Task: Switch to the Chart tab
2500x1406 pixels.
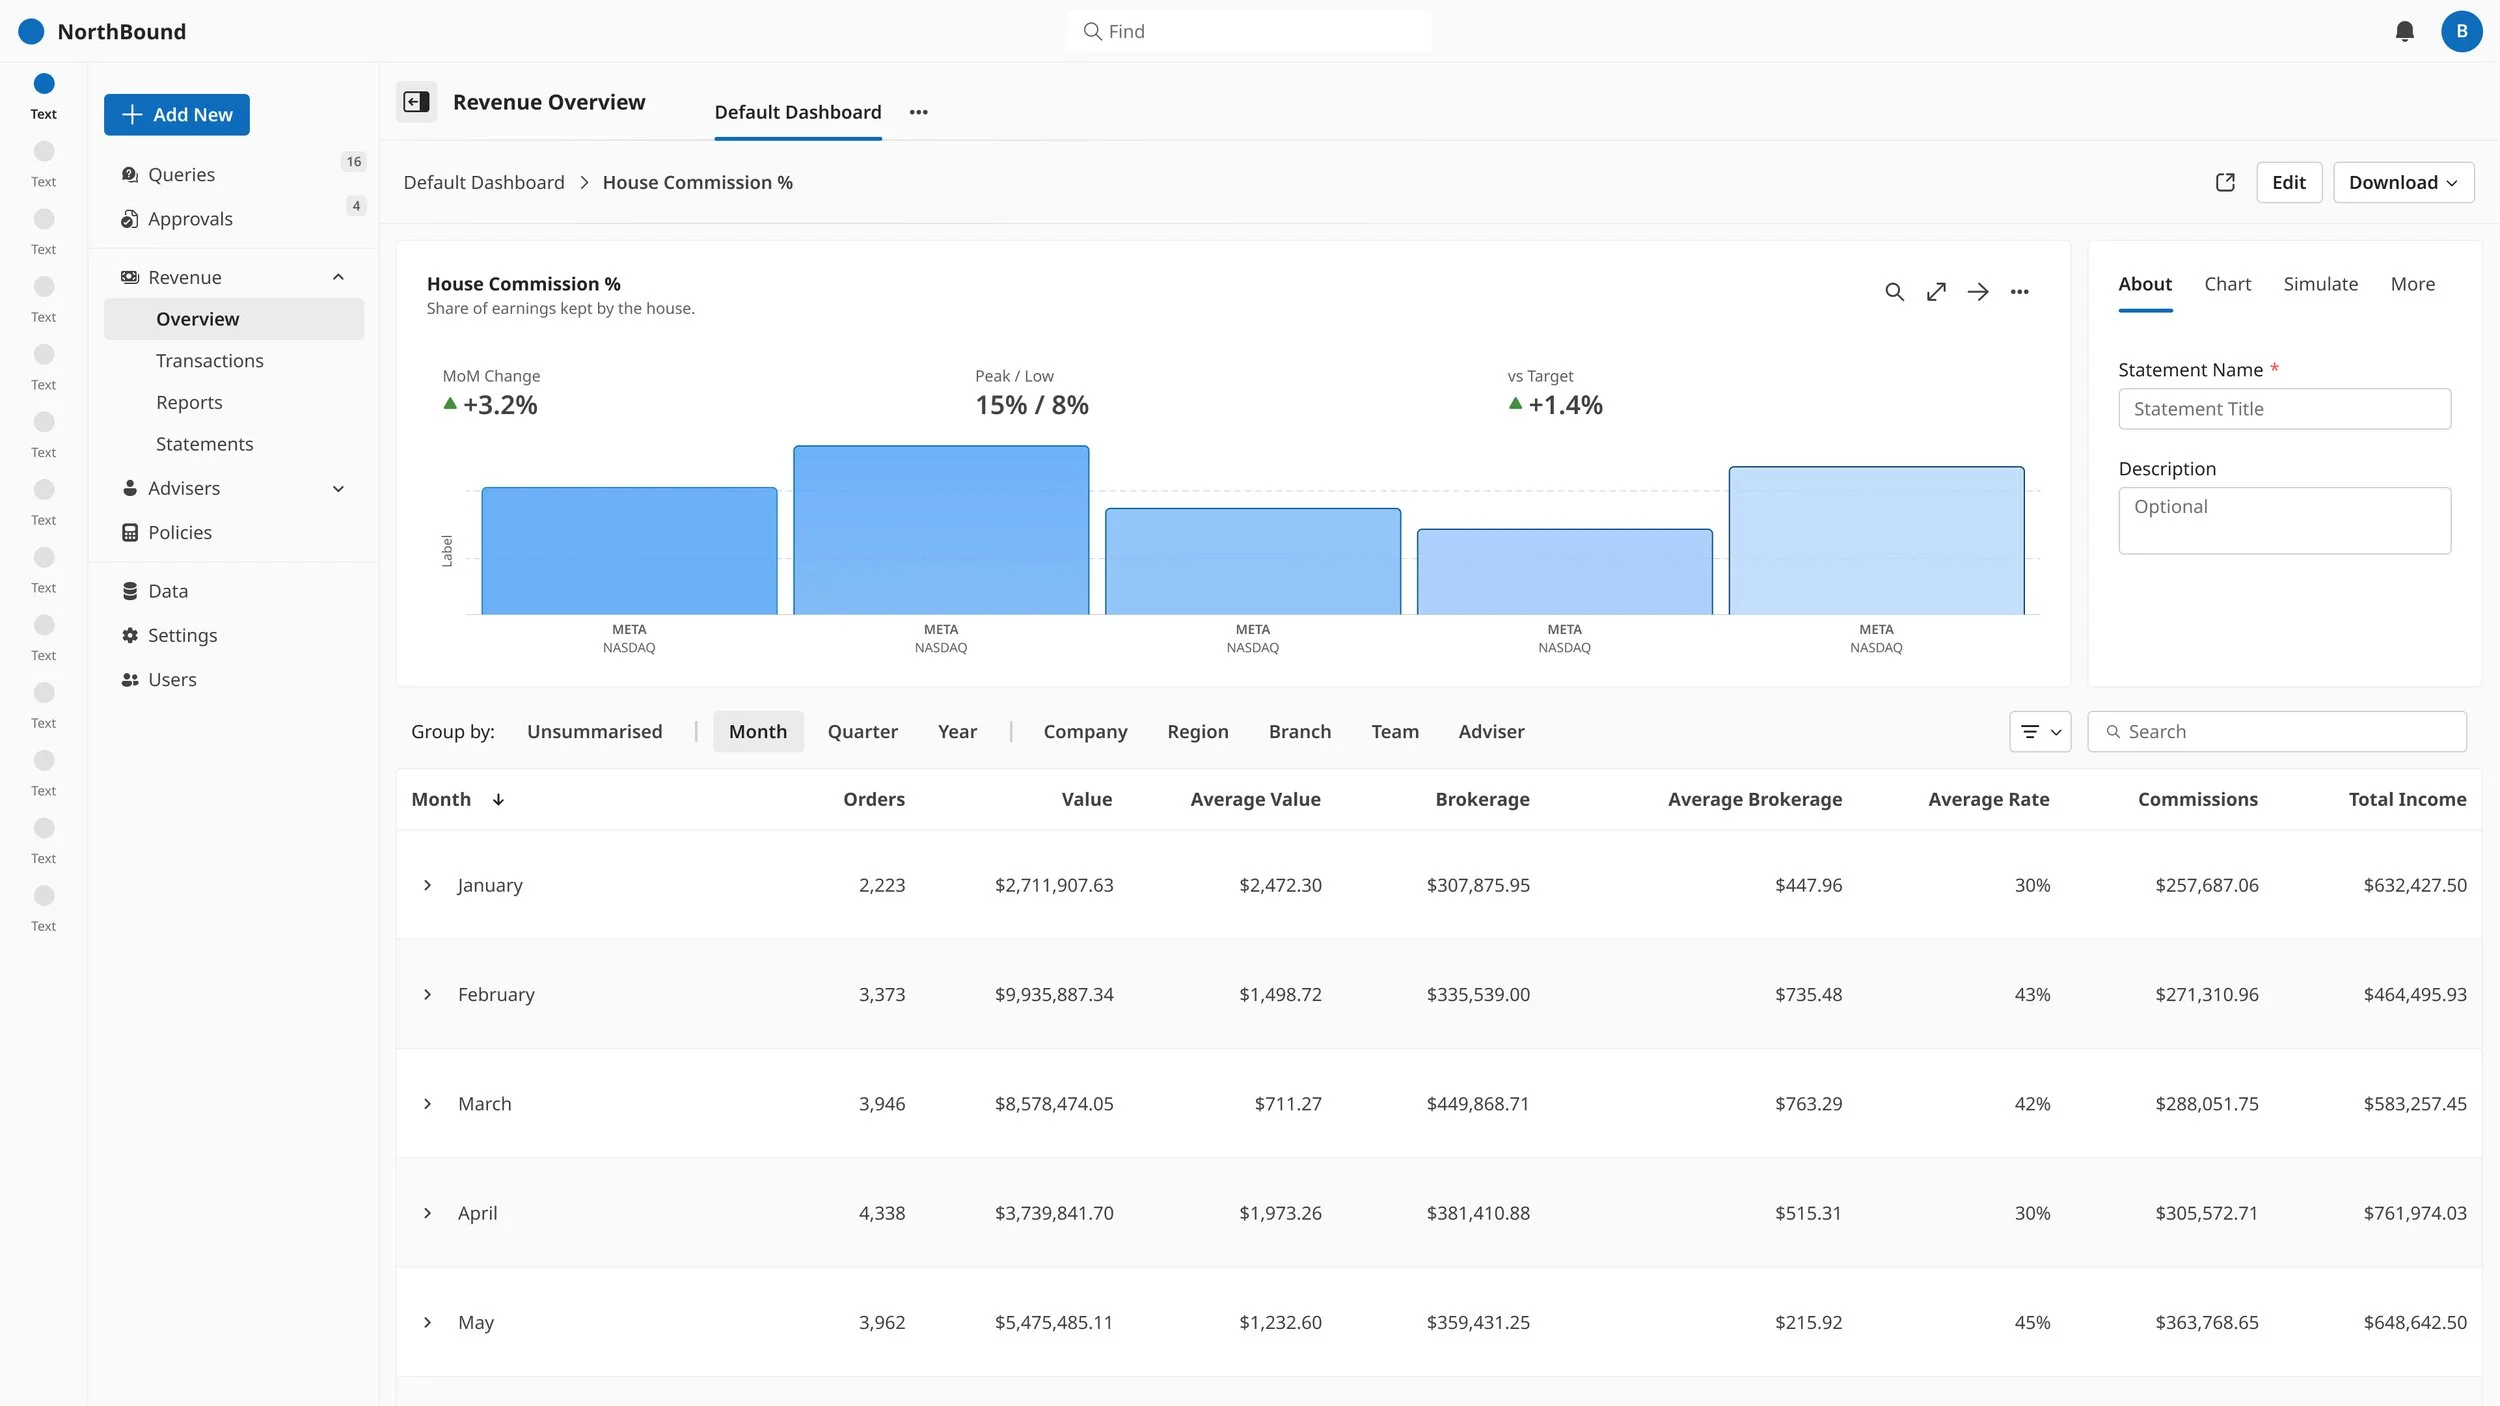Action: (x=2227, y=284)
